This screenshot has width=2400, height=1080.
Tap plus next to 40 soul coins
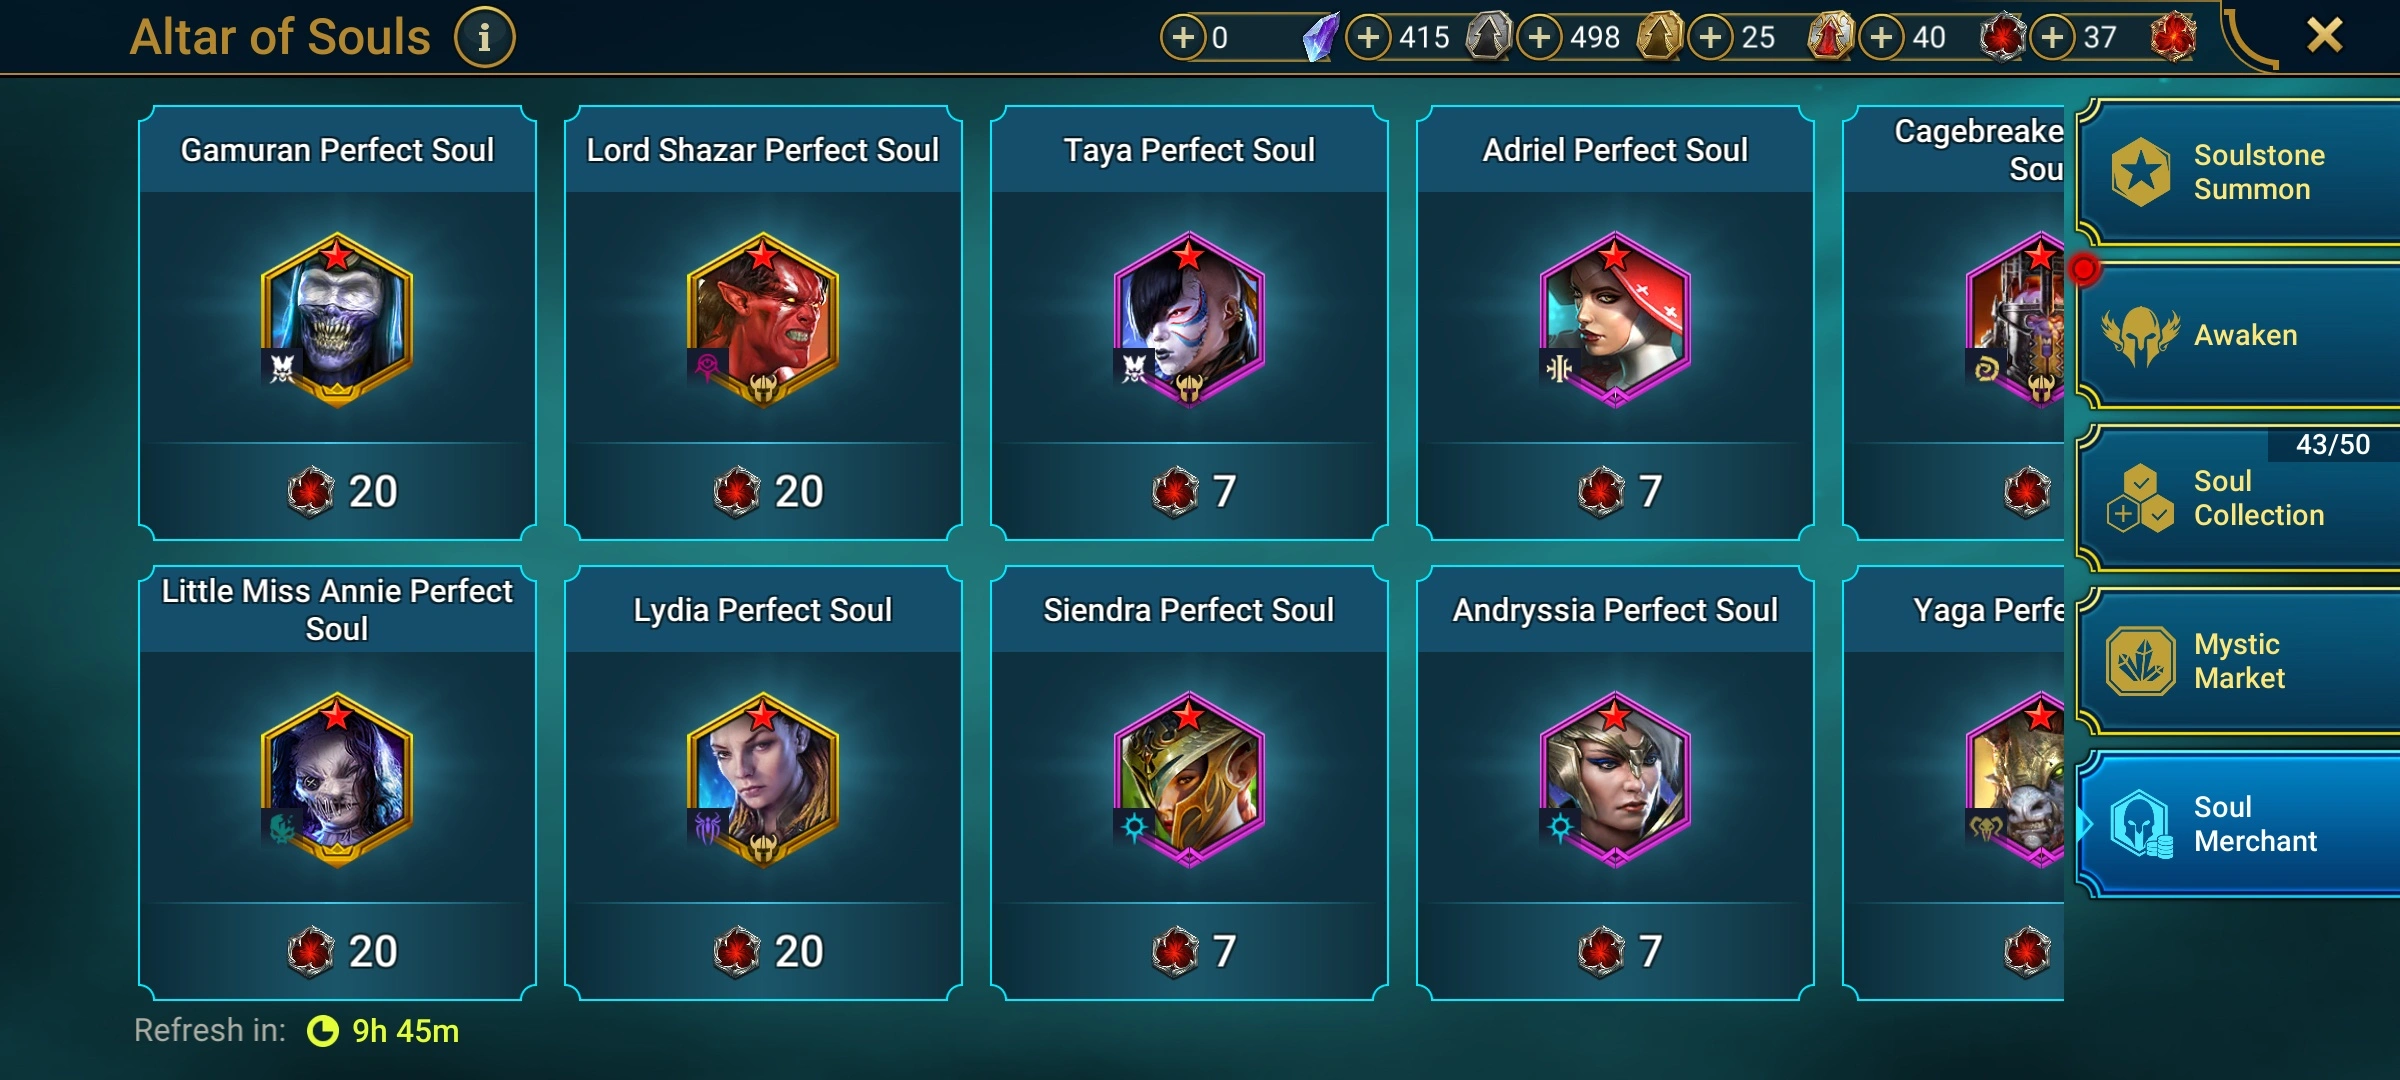point(1882,38)
